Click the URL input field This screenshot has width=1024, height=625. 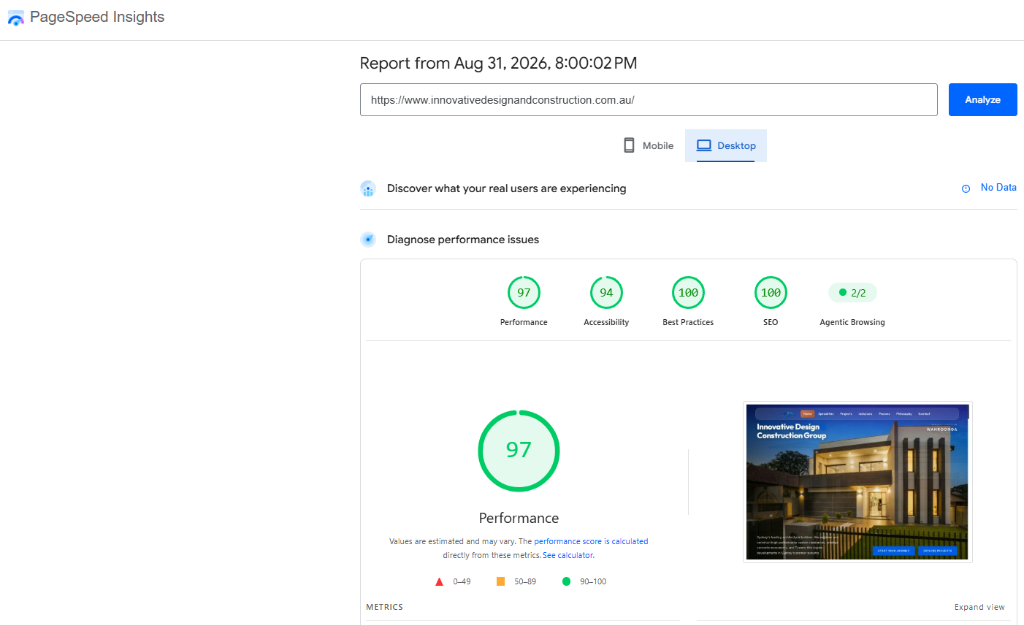(648, 100)
